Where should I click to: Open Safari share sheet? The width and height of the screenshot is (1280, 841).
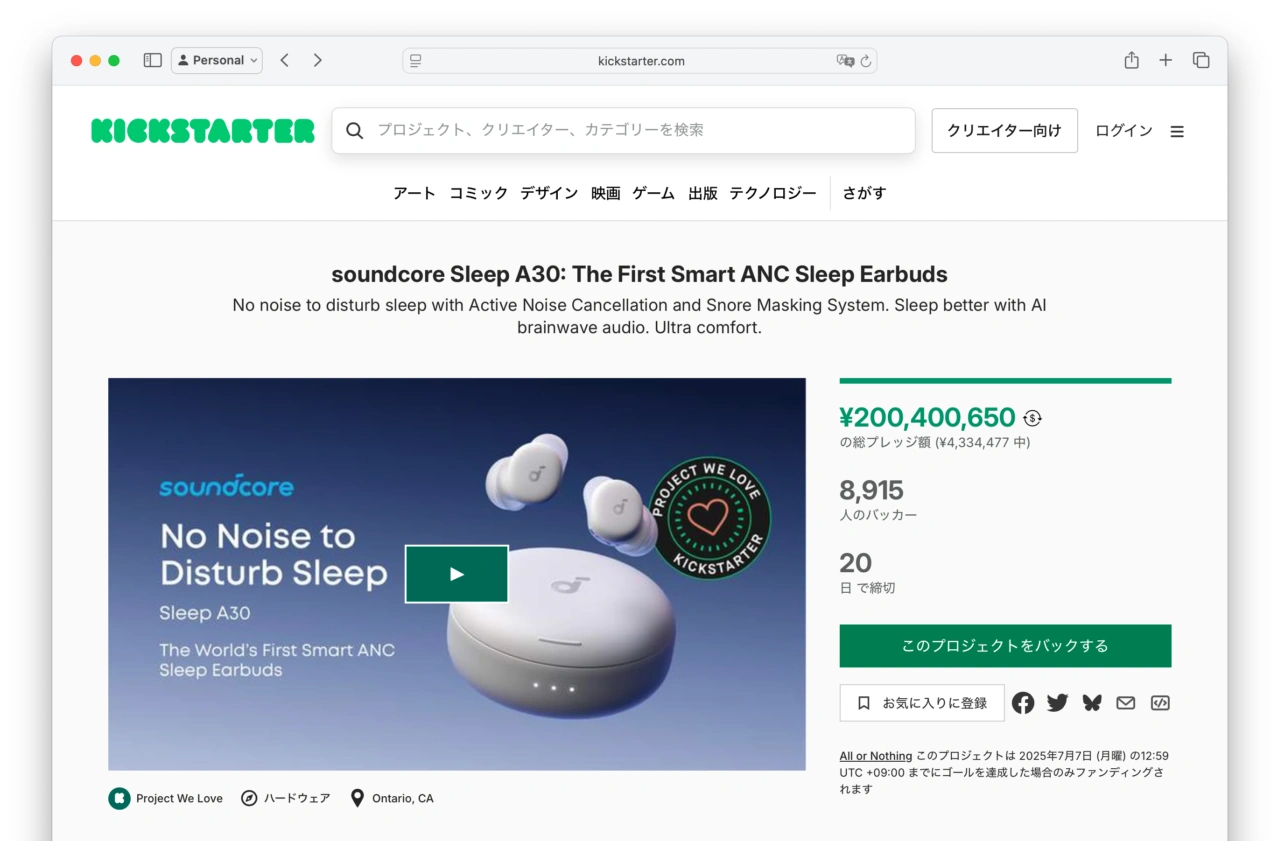pos(1131,60)
